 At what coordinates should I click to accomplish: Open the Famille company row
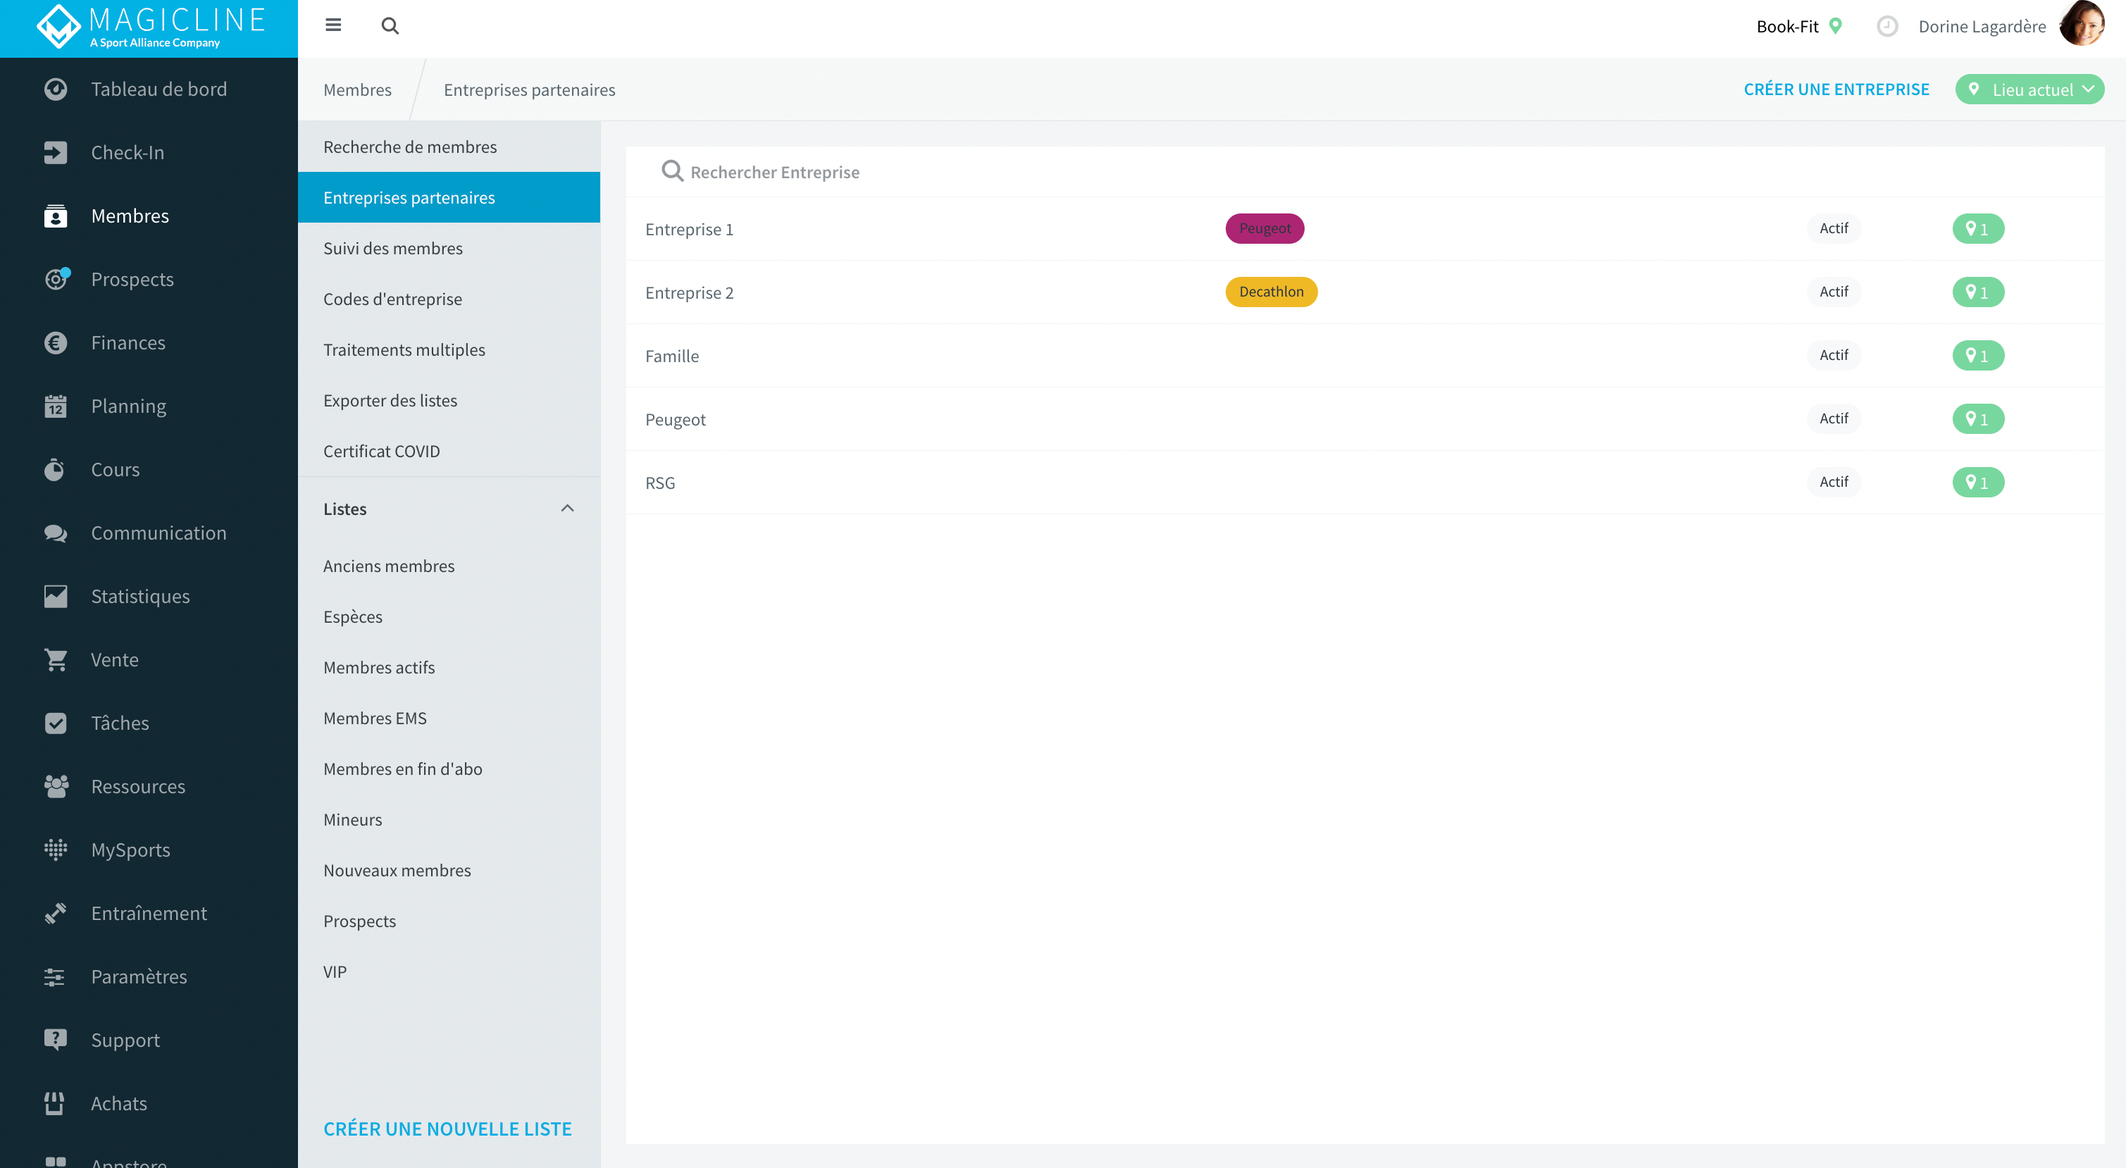[1365, 356]
